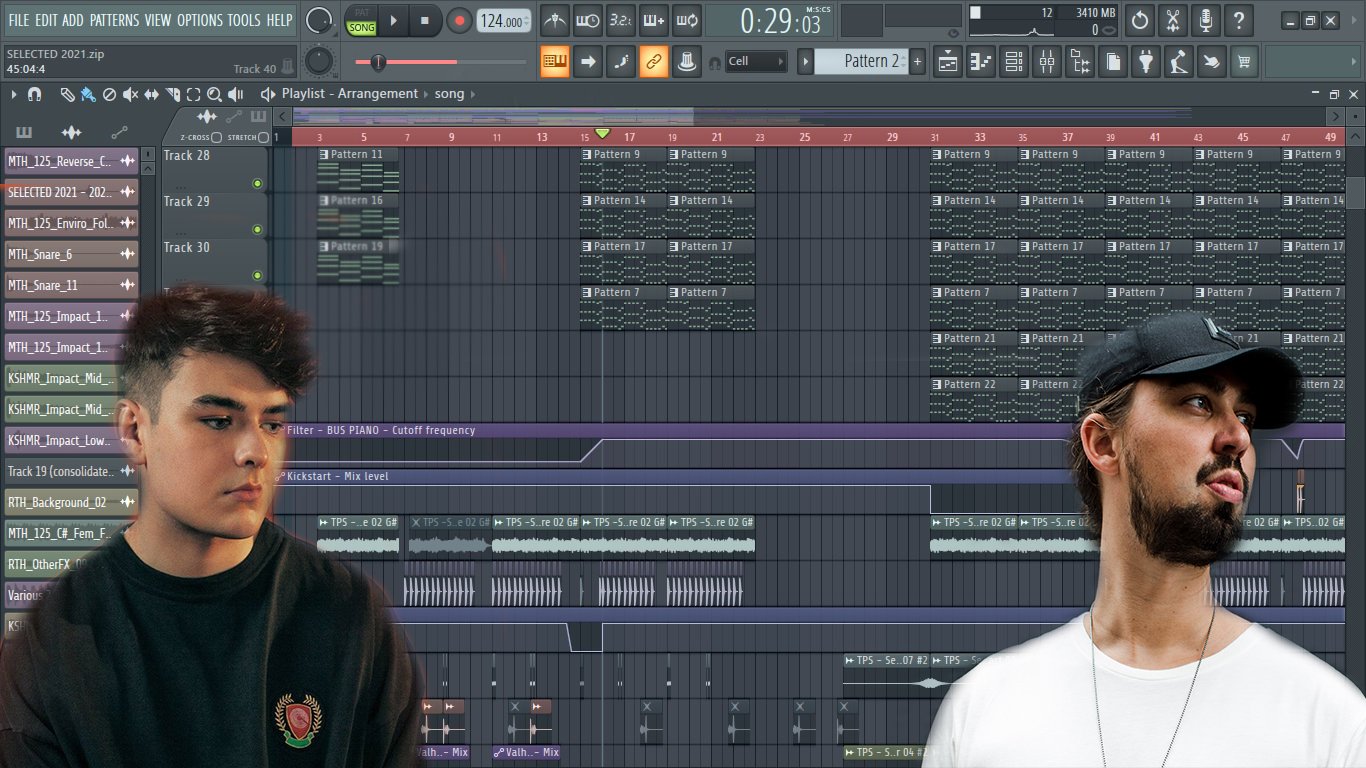
Task: Open the browser panel icon
Action: (x=1080, y=61)
